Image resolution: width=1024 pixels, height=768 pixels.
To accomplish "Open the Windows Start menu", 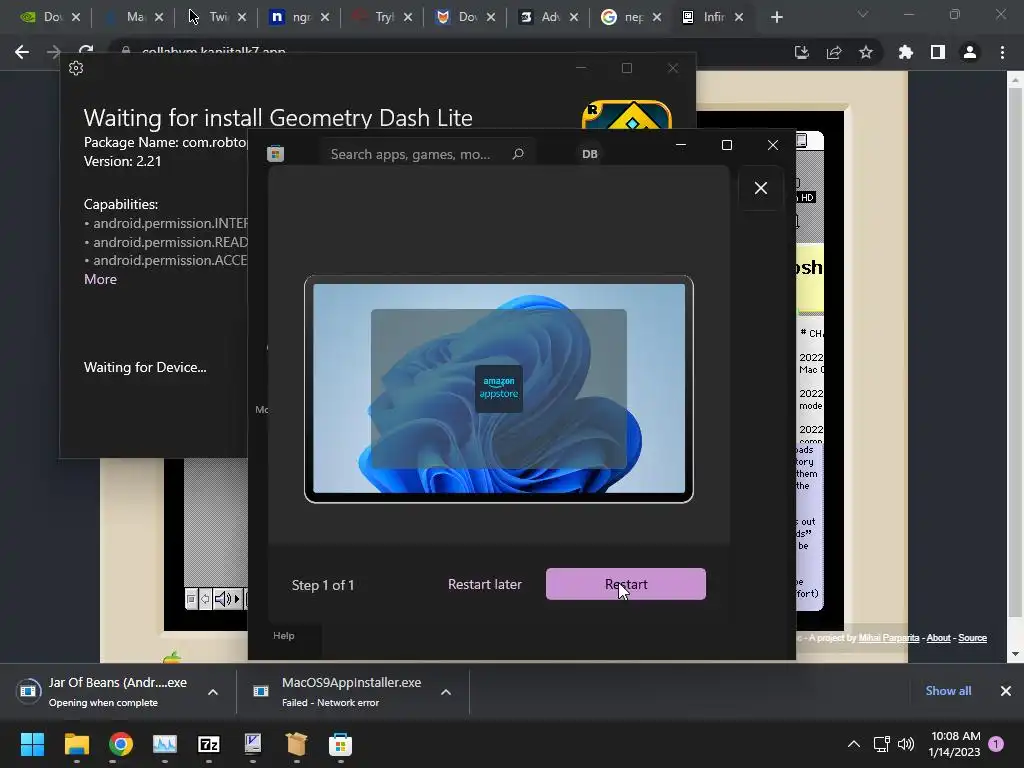I will [x=32, y=744].
